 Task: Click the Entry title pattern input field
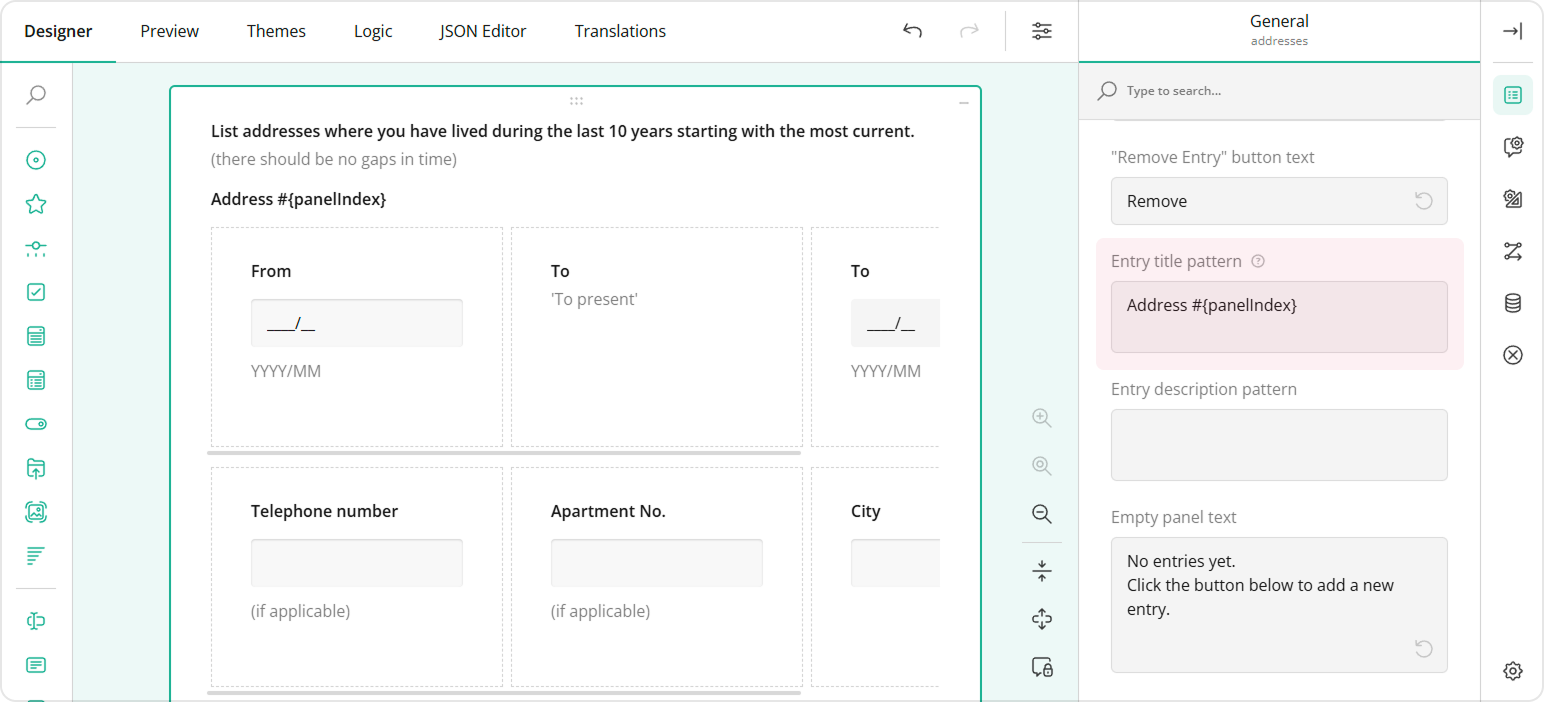(x=1279, y=318)
